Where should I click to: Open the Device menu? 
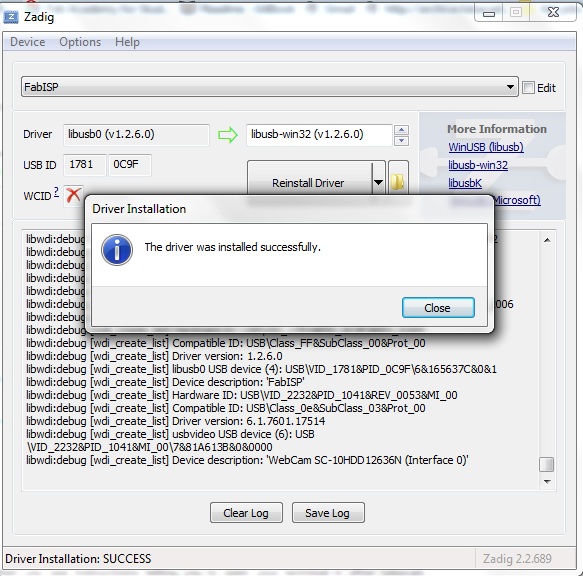pos(28,42)
